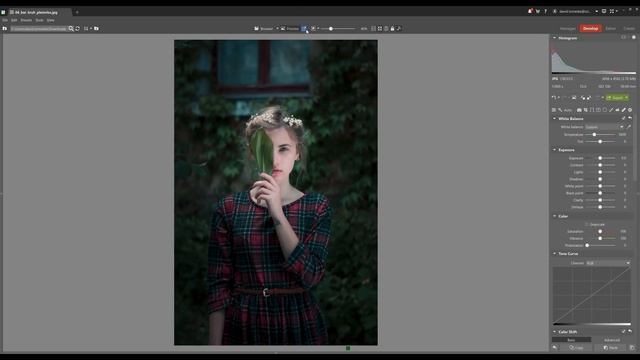Click the Auto enhance button
The image size is (640, 360).
click(568, 110)
